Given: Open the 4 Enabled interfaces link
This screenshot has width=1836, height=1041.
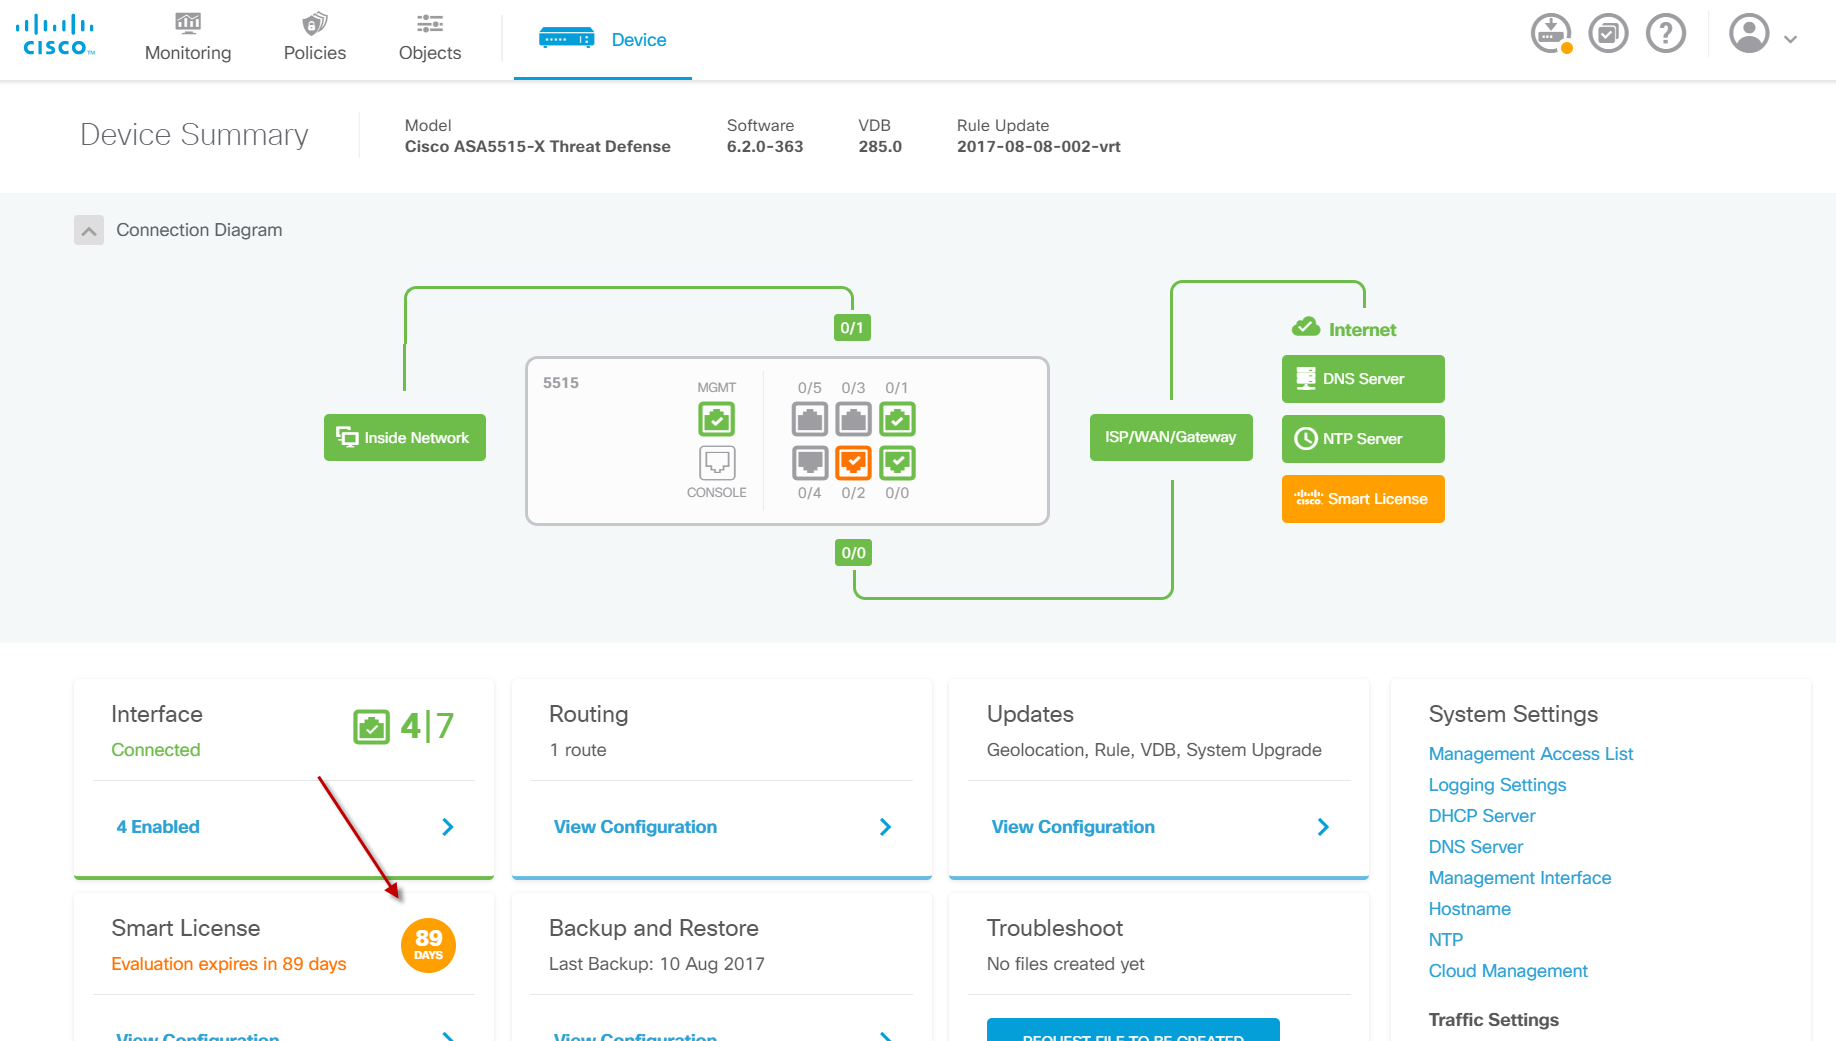Looking at the screenshot, I should click(x=158, y=827).
